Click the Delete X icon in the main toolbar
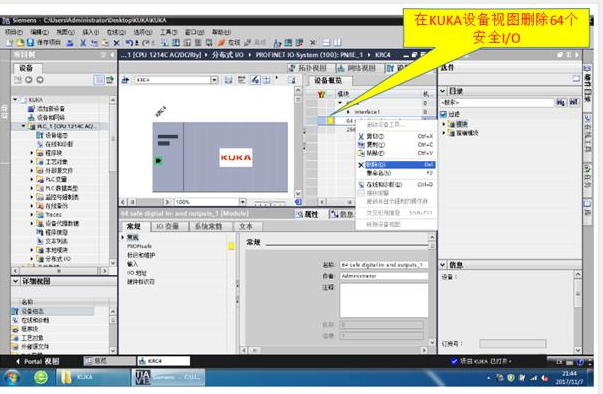Viewport: 603px width, 394px height. click(117, 43)
